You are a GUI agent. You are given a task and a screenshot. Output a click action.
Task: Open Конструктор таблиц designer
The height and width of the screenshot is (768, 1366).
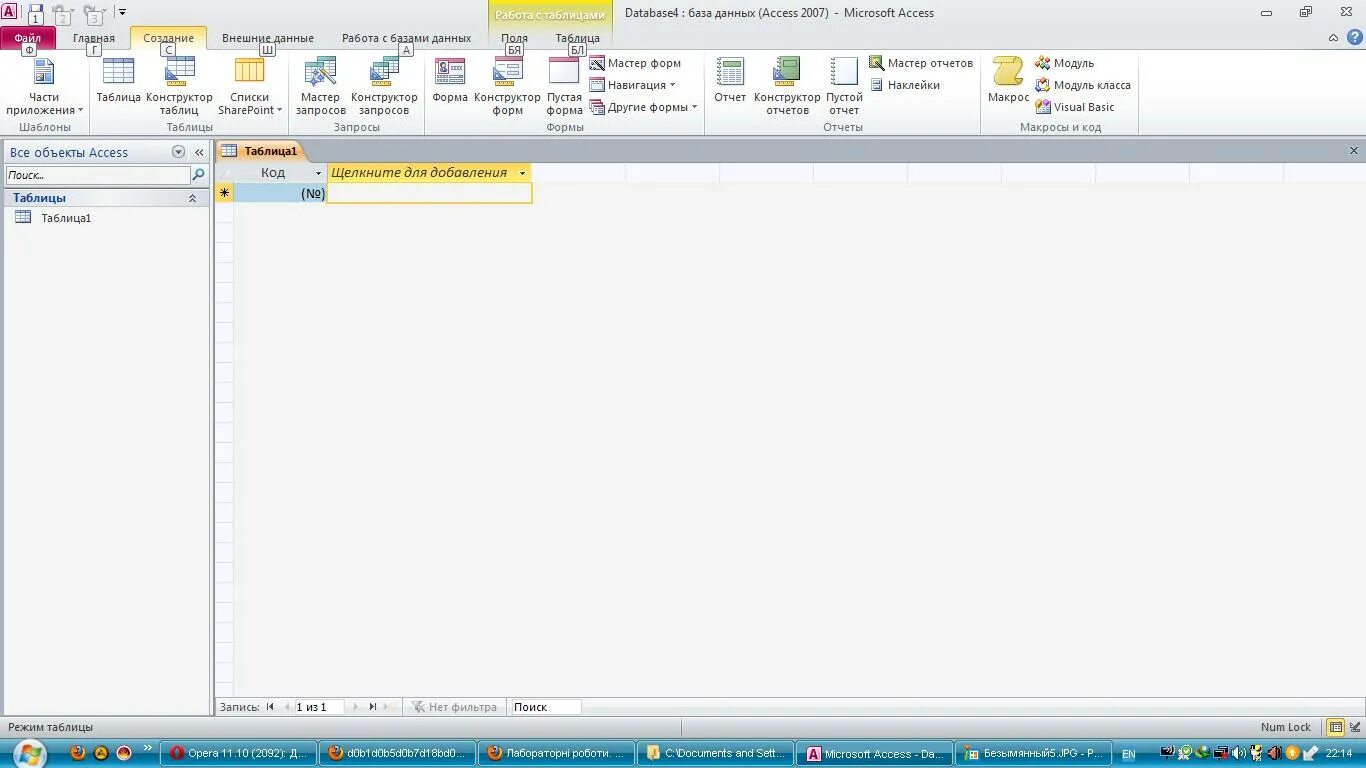(180, 87)
